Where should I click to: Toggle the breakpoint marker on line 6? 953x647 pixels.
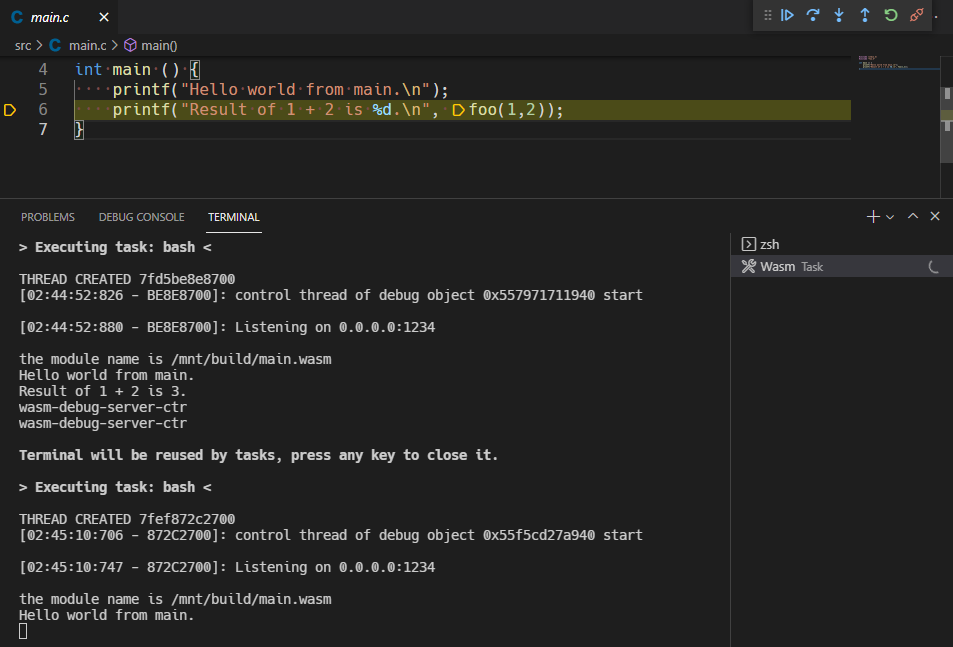point(10,109)
